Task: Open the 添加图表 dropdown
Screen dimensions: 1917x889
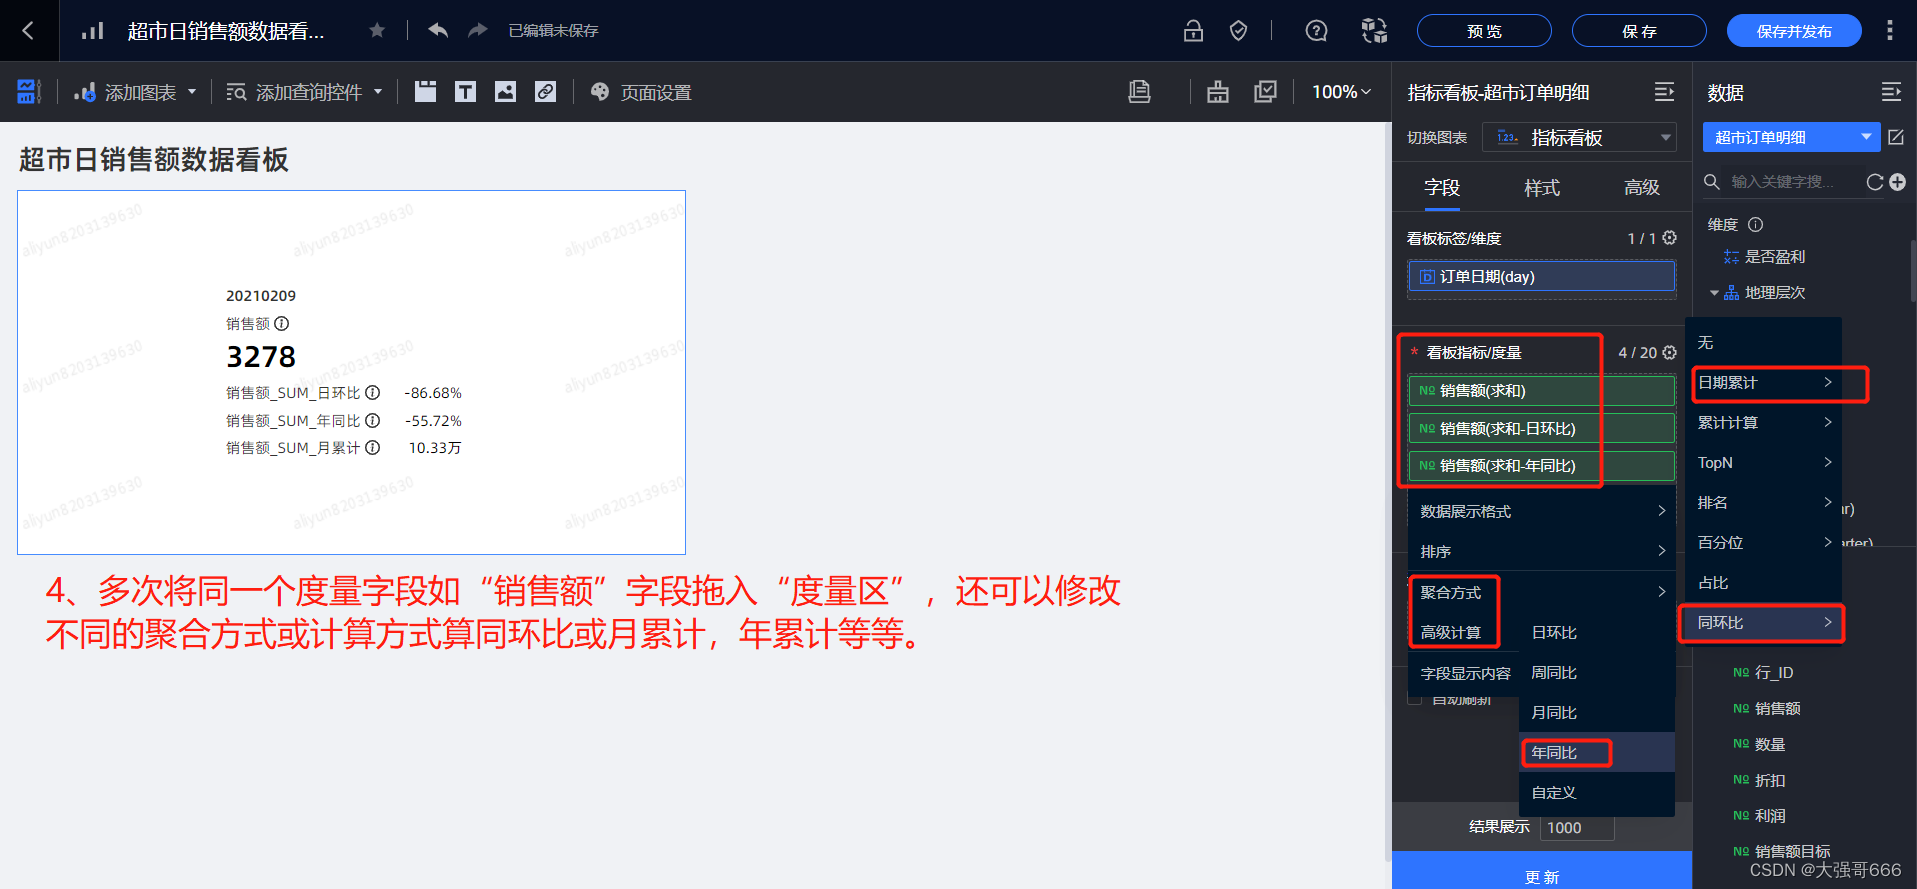Action: (135, 92)
